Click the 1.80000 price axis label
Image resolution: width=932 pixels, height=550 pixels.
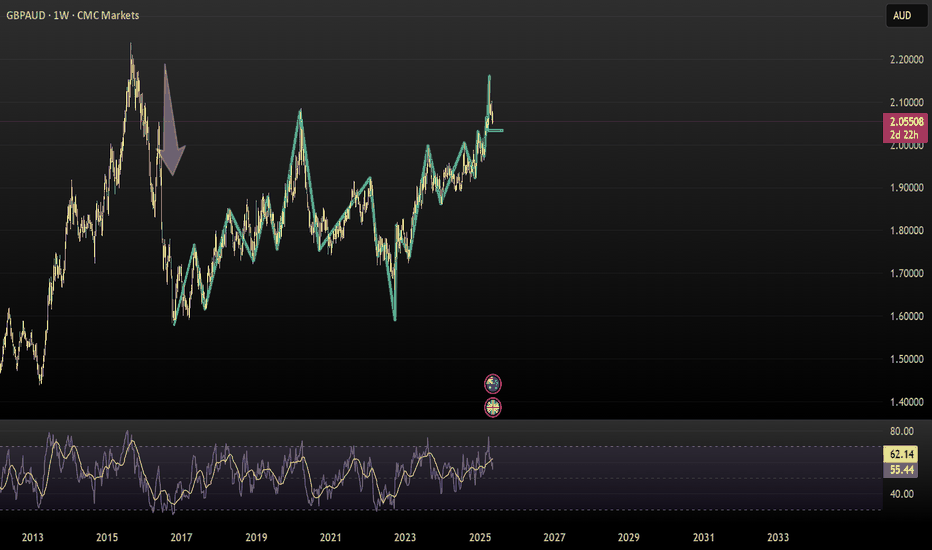pos(906,230)
